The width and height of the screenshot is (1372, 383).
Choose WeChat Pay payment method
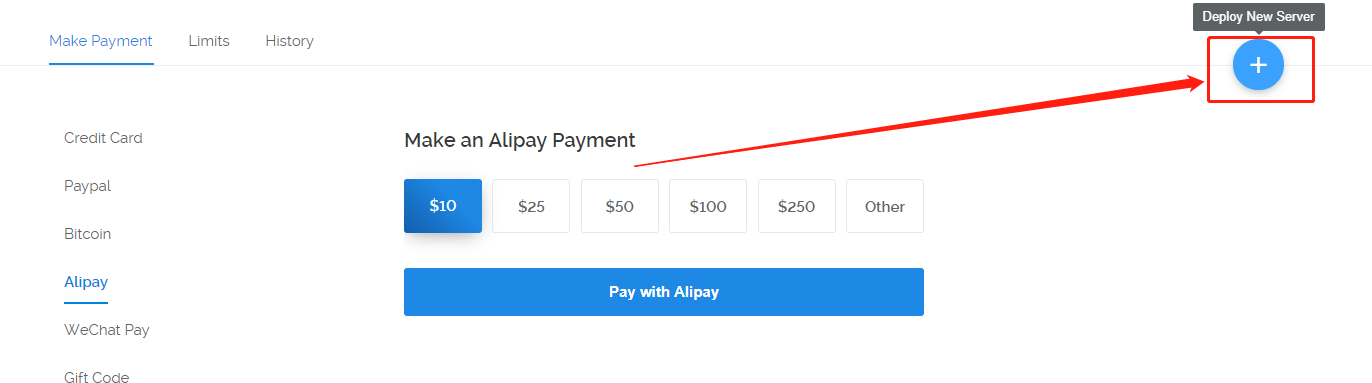click(107, 330)
